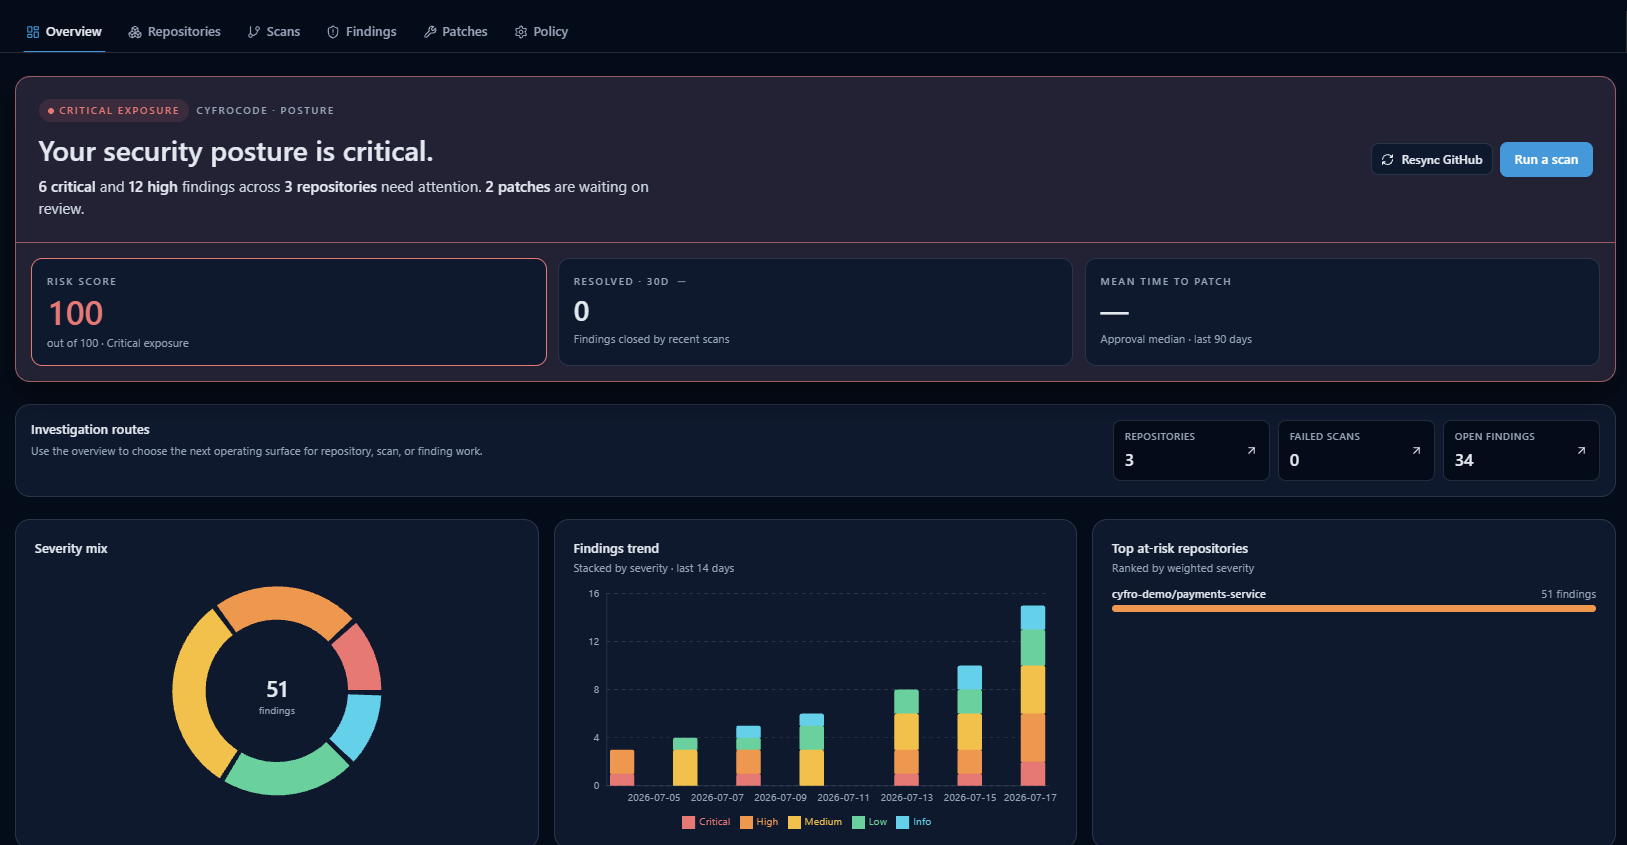
Task: Click the arrow icon on Repositories card
Action: pos(1251,451)
